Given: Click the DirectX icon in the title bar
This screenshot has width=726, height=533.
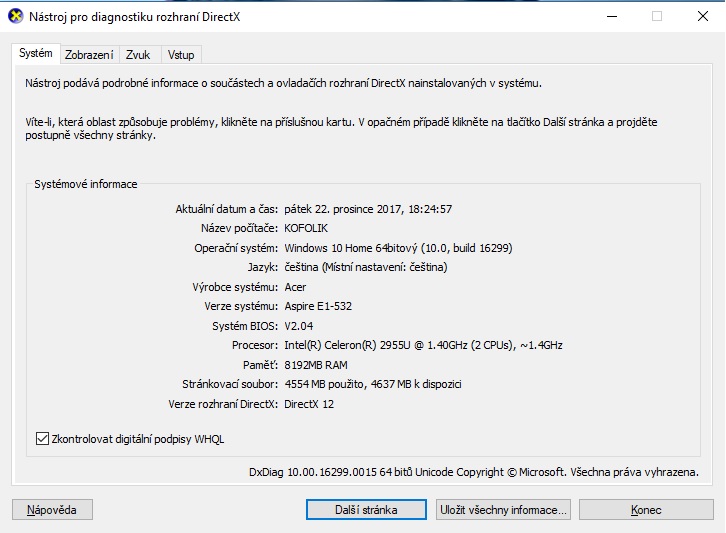Looking at the screenshot, I should click(15, 16).
